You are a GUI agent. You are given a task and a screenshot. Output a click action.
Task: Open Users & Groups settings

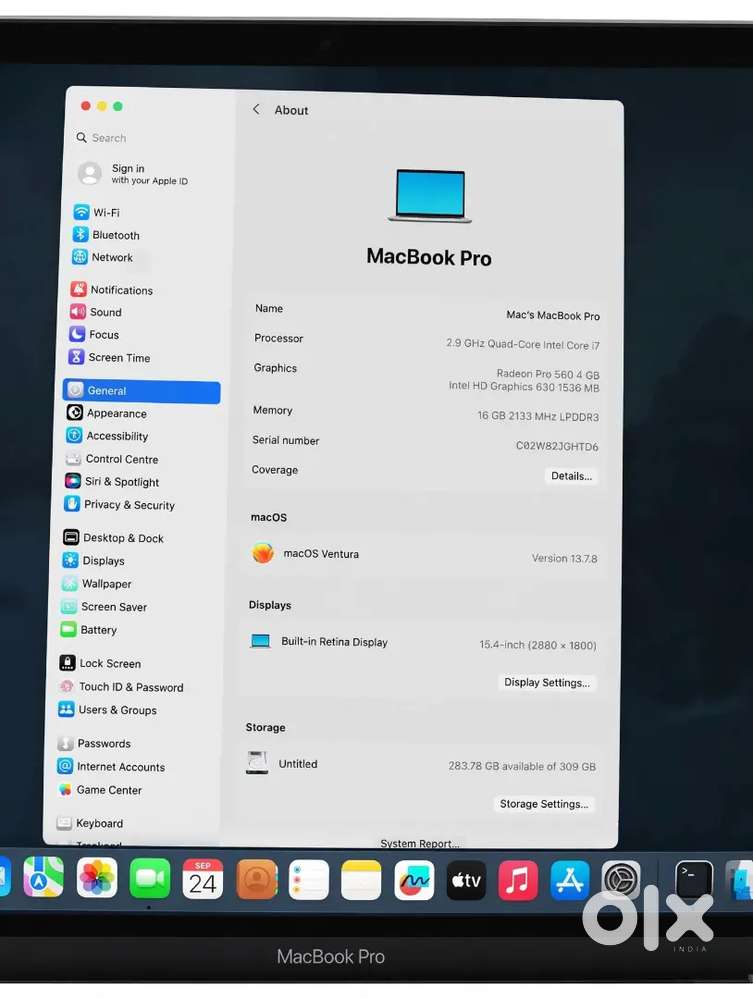tap(107, 710)
